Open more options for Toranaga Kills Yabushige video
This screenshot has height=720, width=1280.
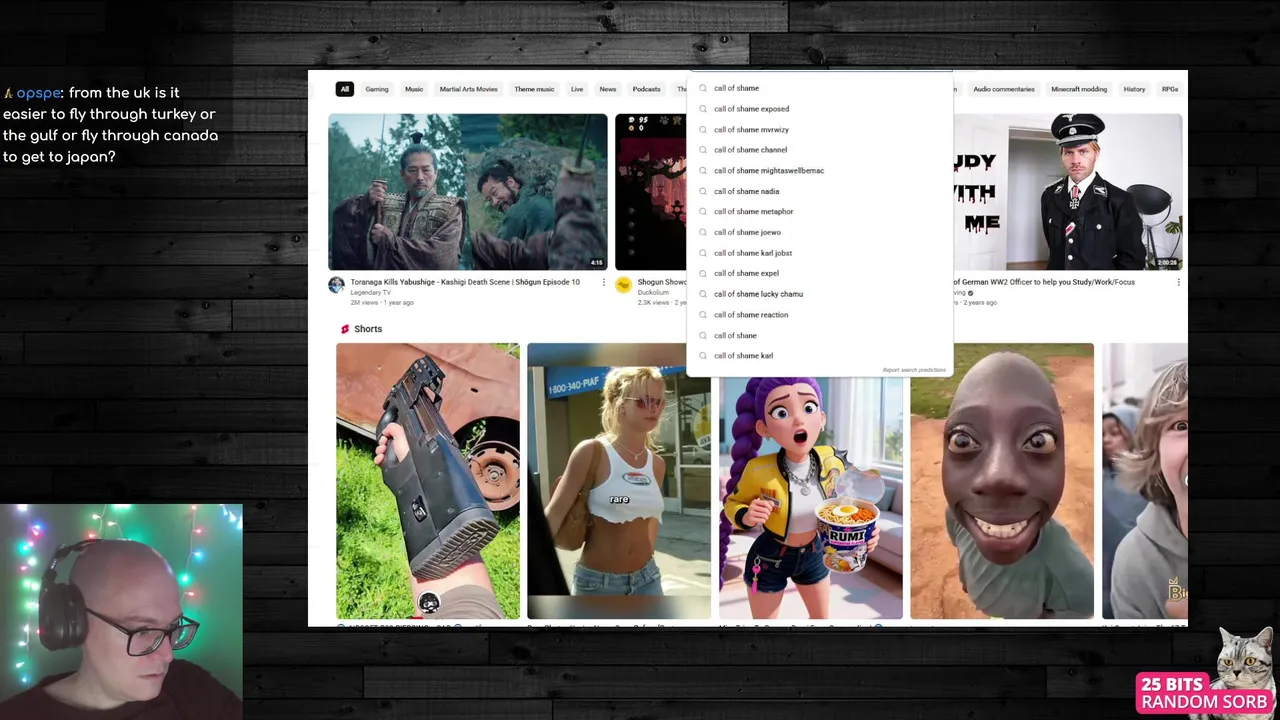pyautogui.click(x=603, y=282)
